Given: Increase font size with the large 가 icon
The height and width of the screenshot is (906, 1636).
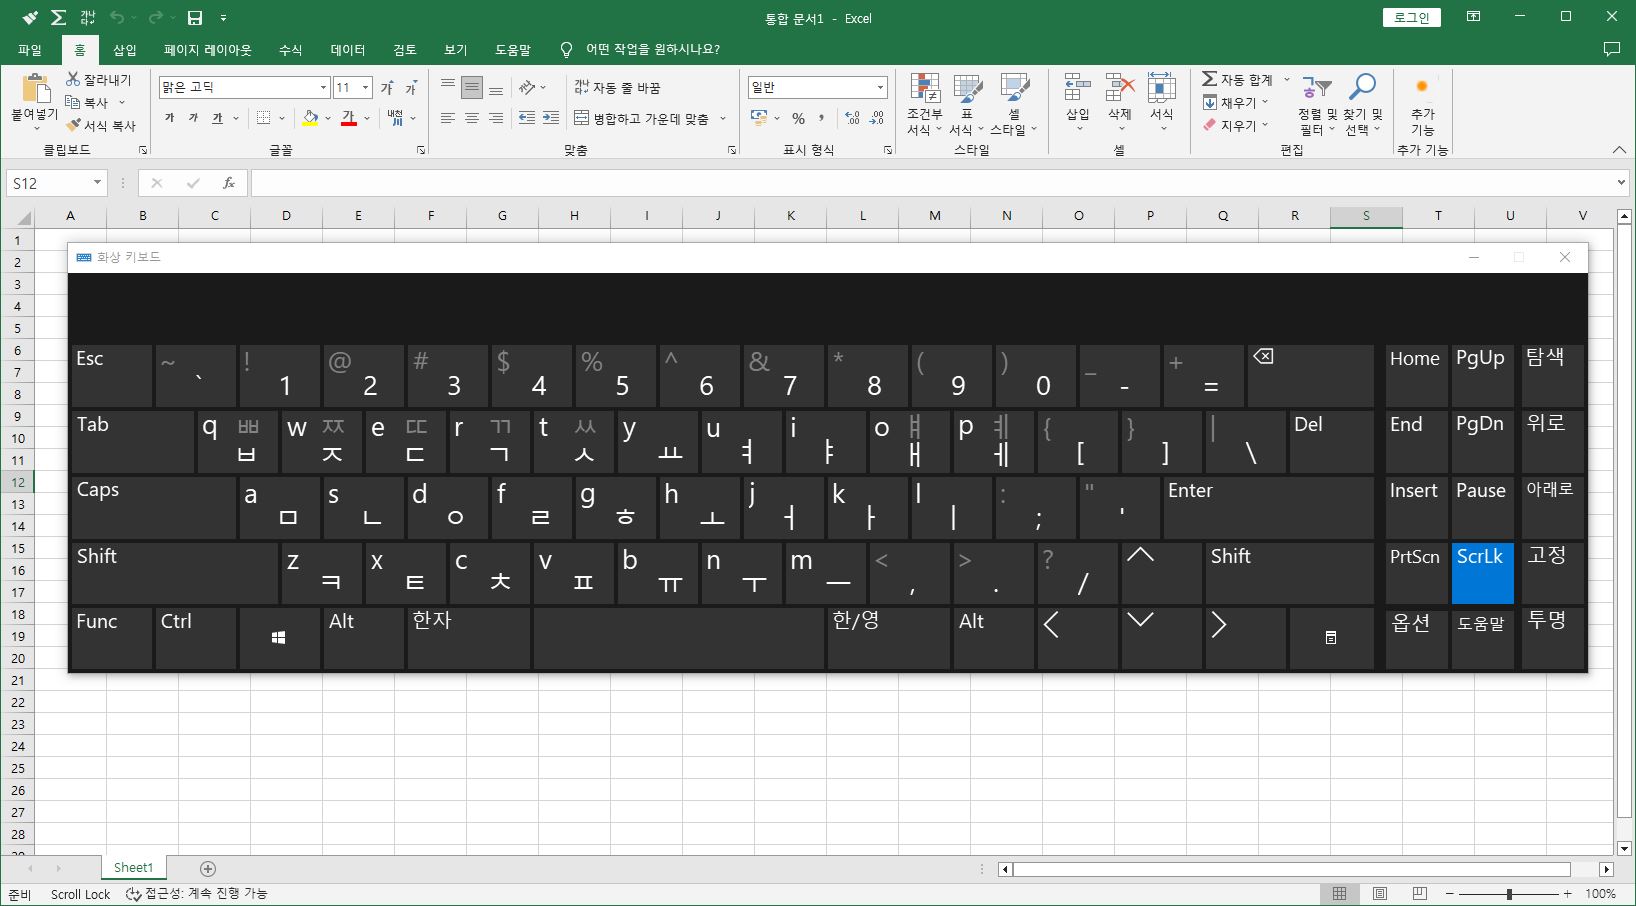Looking at the screenshot, I should (387, 88).
